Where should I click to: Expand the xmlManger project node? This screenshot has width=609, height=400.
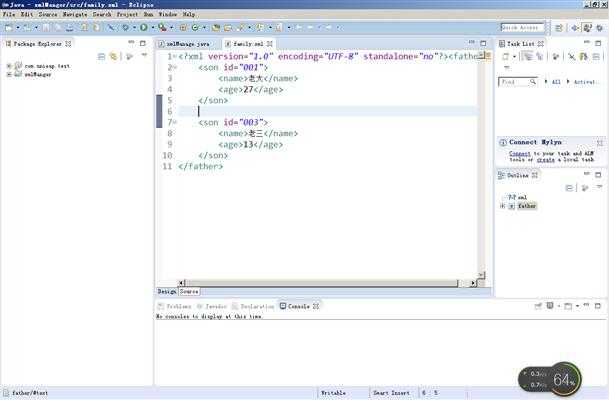[9, 74]
